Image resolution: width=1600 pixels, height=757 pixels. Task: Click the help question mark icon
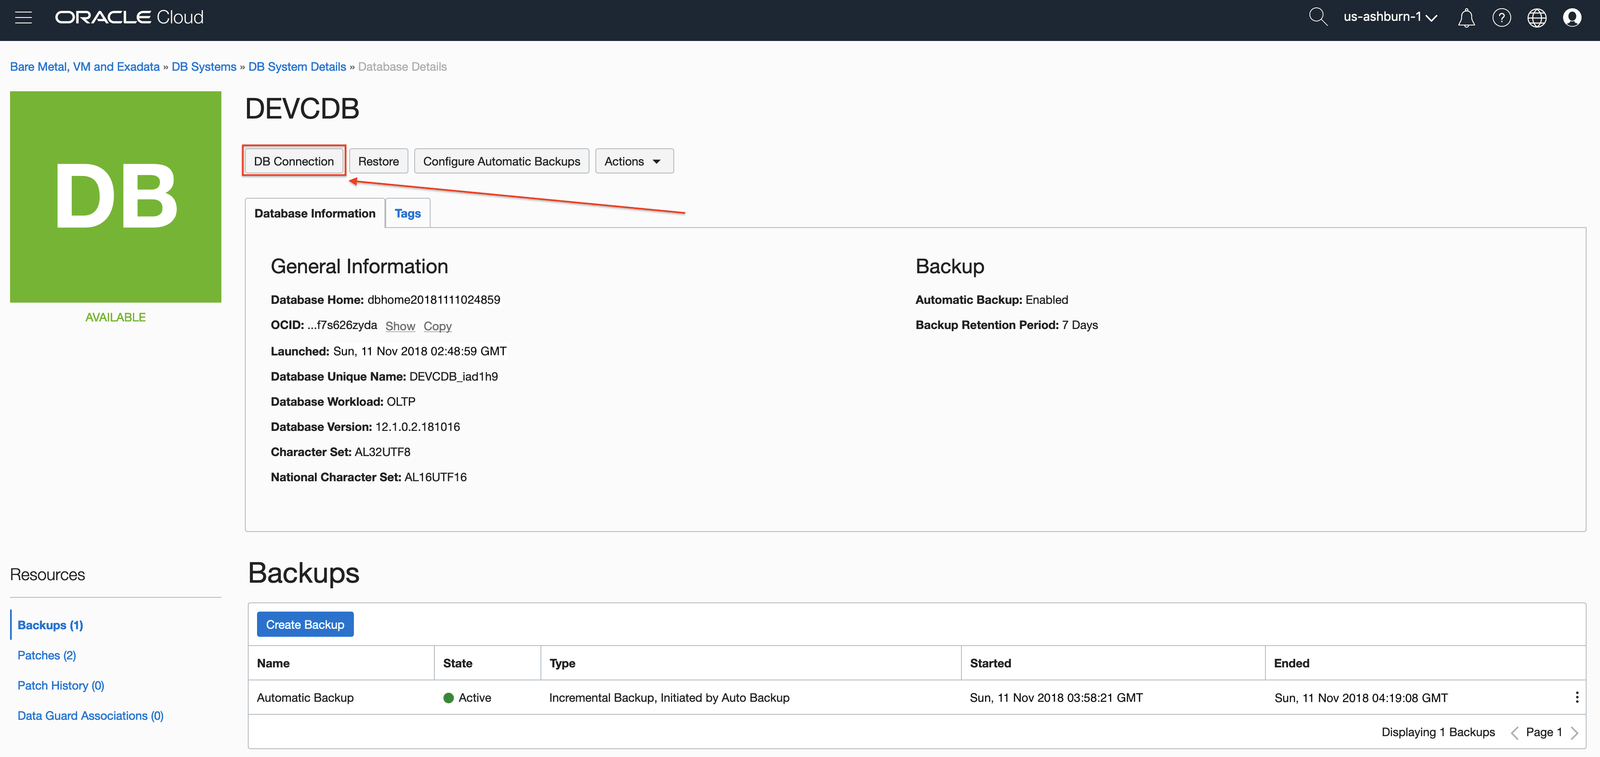(1501, 18)
